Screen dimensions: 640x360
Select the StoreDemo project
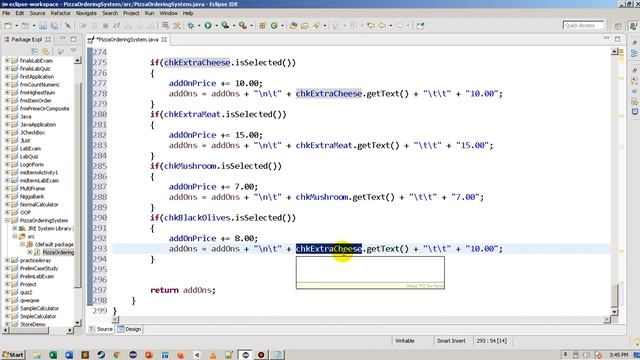point(32,324)
